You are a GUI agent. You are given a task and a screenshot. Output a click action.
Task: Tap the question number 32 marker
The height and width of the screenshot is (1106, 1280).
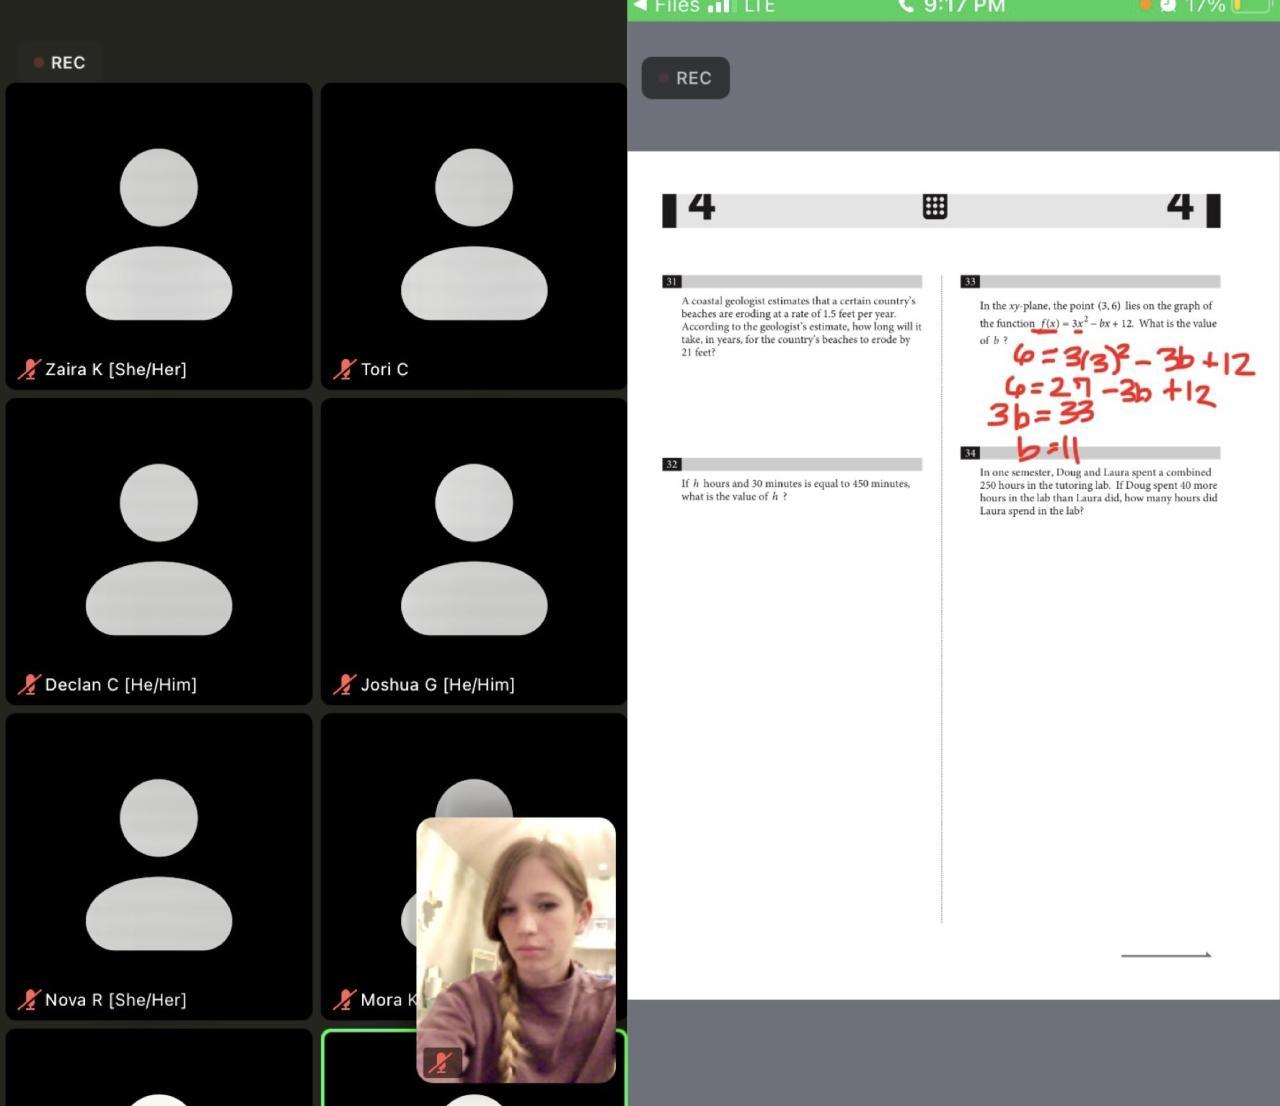[671, 464]
